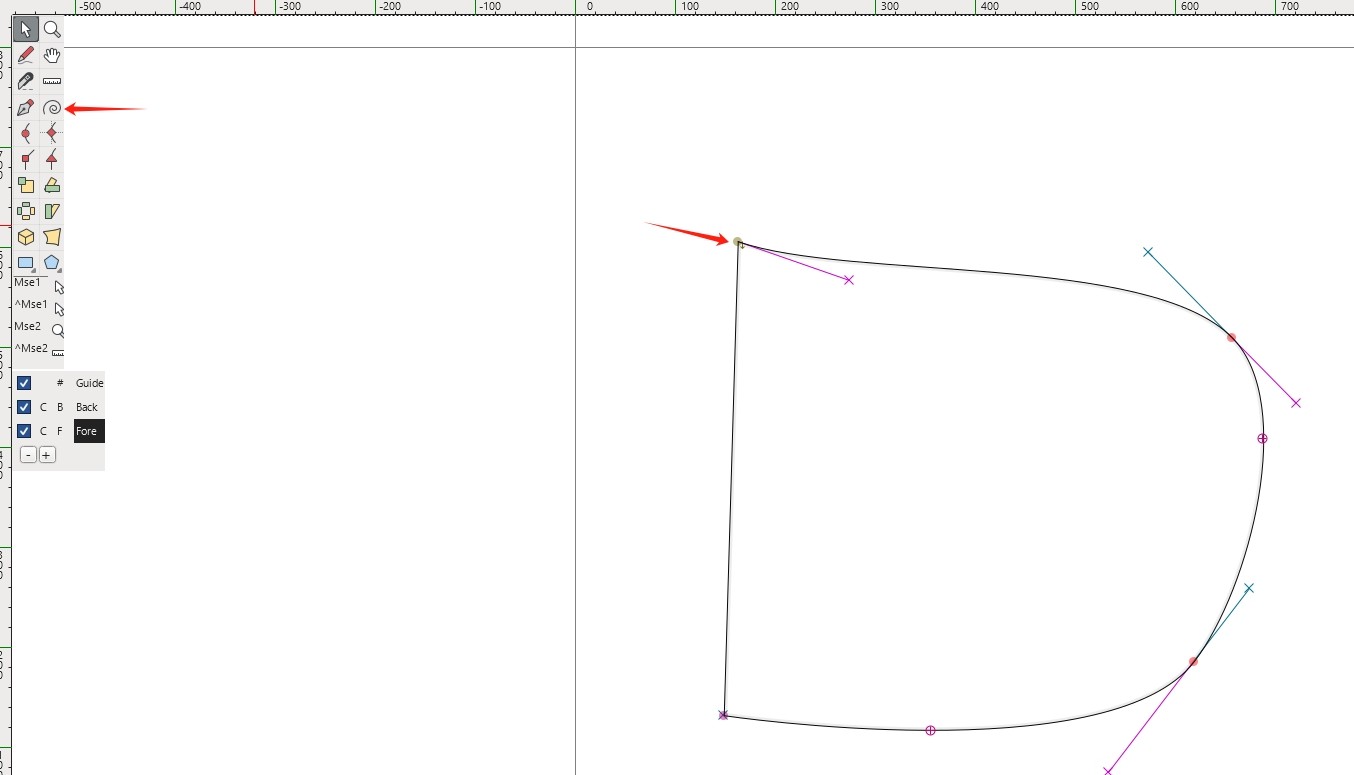The width and height of the screenshot is (1354, 775).
Task: Add new layer with plus button
Action: coord(47,455)
